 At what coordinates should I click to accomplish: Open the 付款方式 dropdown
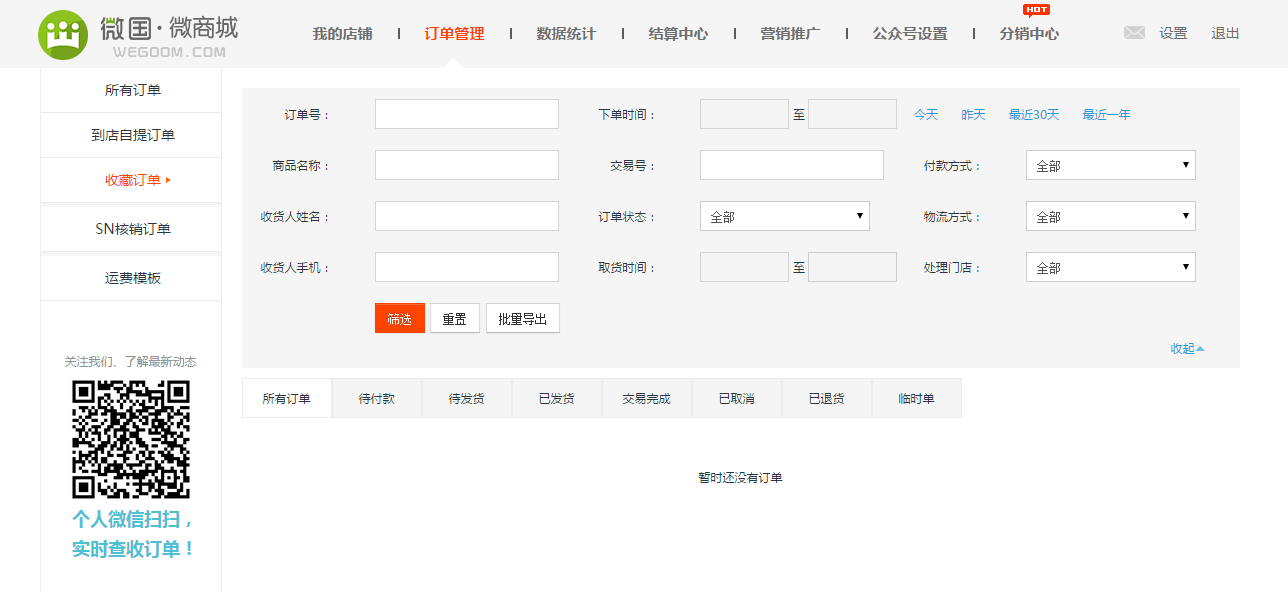1111,165
